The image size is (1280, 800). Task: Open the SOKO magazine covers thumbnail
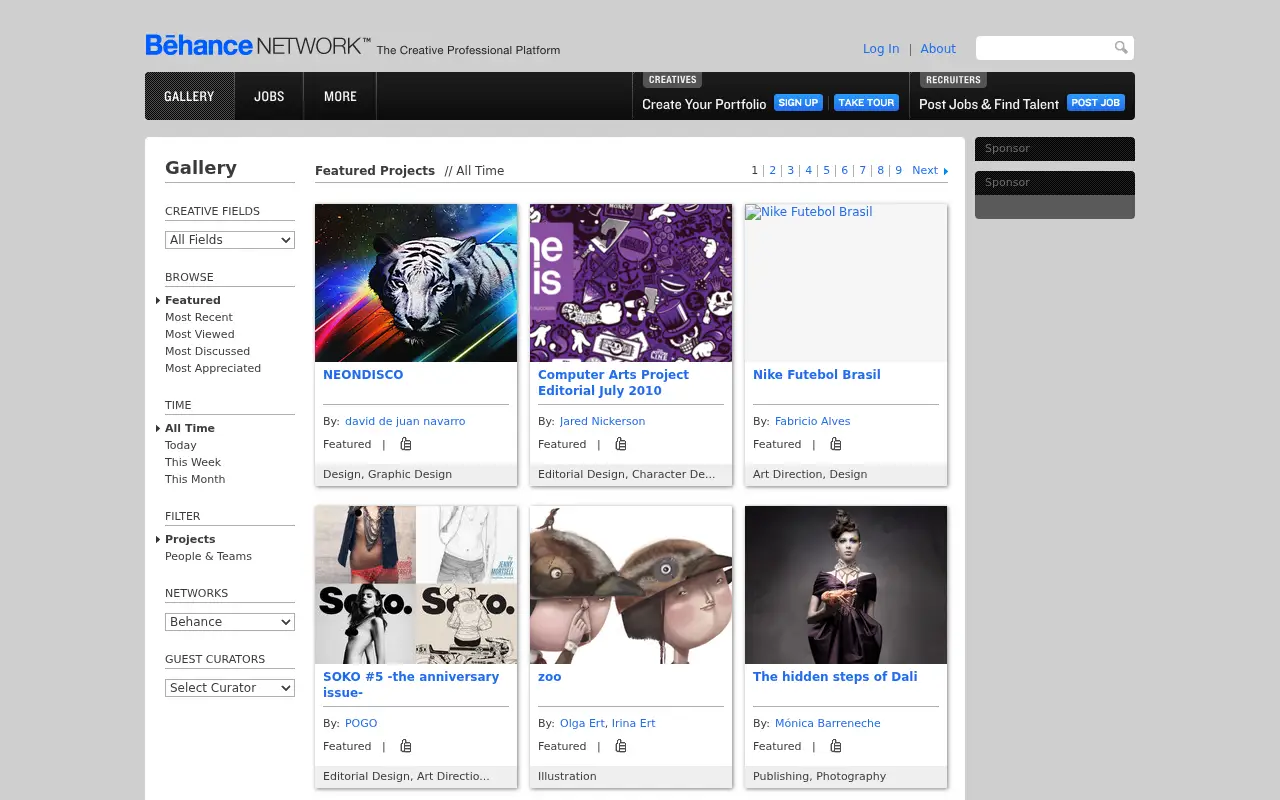click(416, 585)
